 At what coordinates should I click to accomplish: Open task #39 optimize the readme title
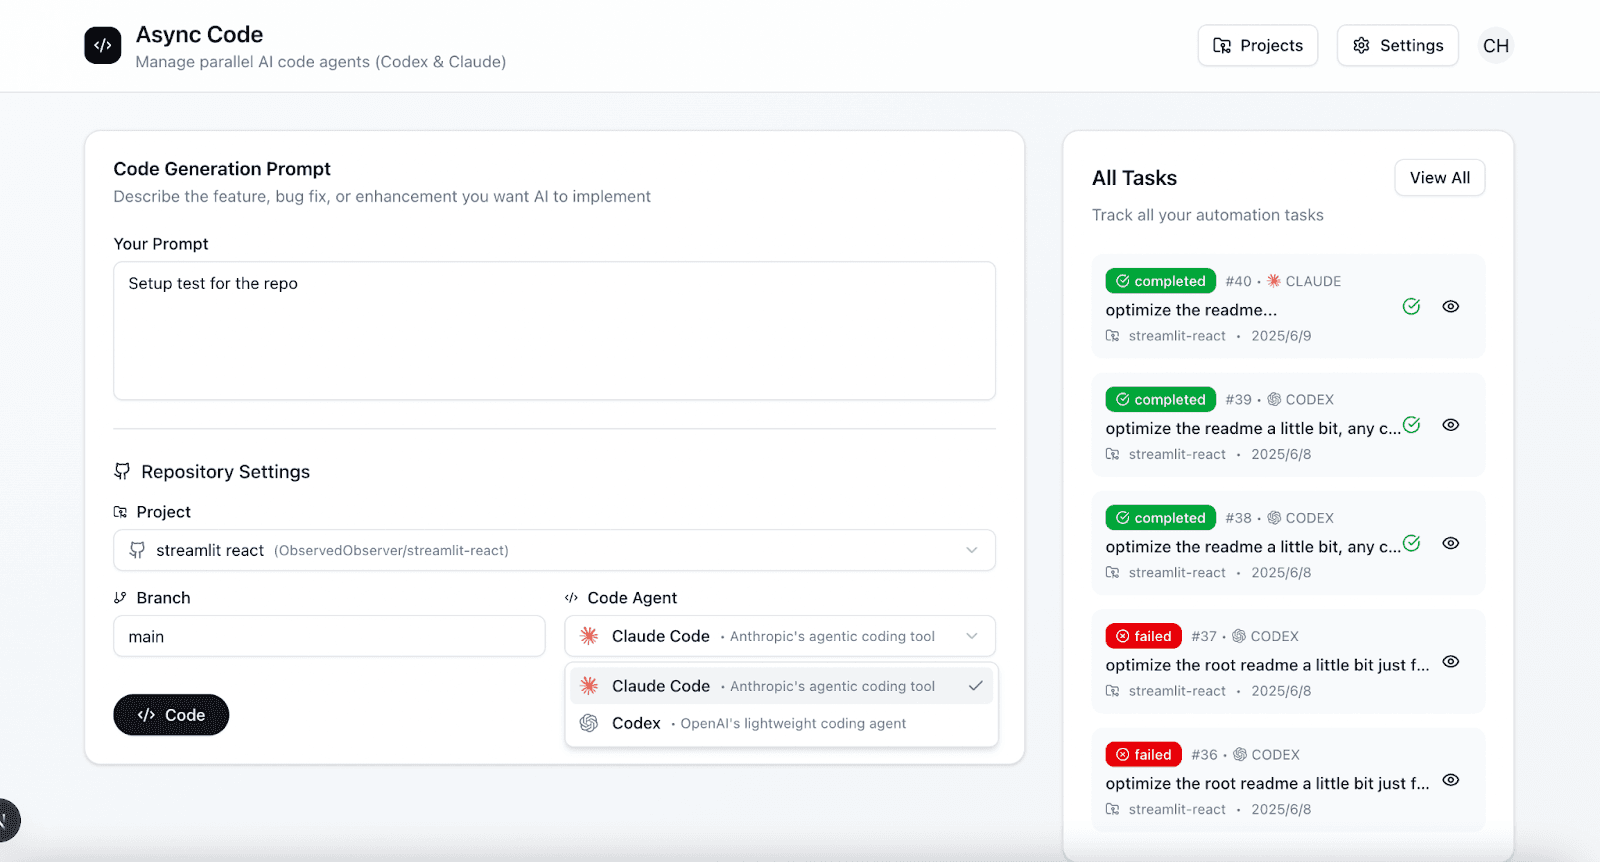click(1253, 428)
